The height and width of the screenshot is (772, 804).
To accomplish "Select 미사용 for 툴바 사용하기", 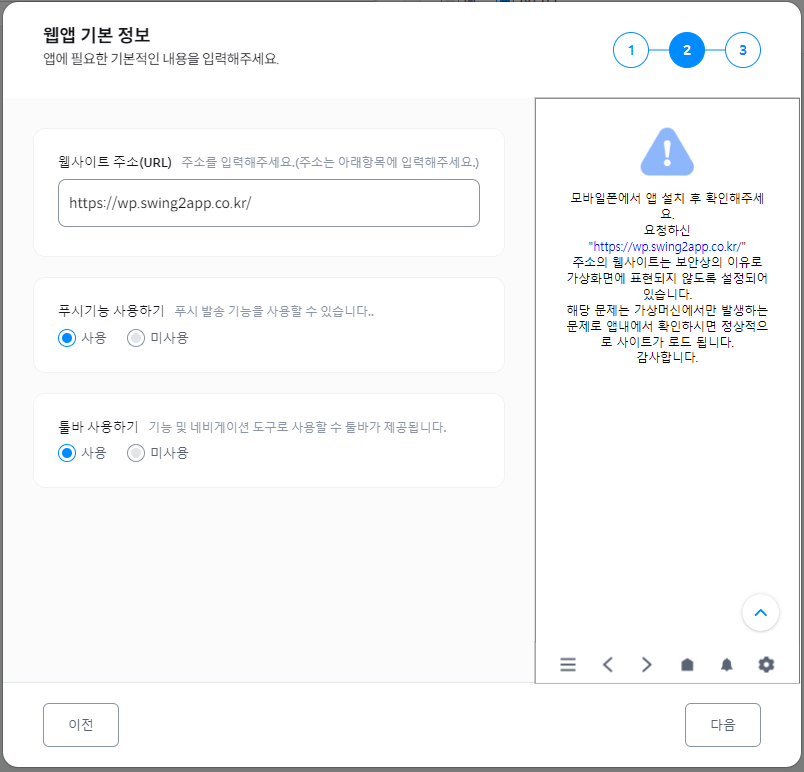I will (136, 453).
